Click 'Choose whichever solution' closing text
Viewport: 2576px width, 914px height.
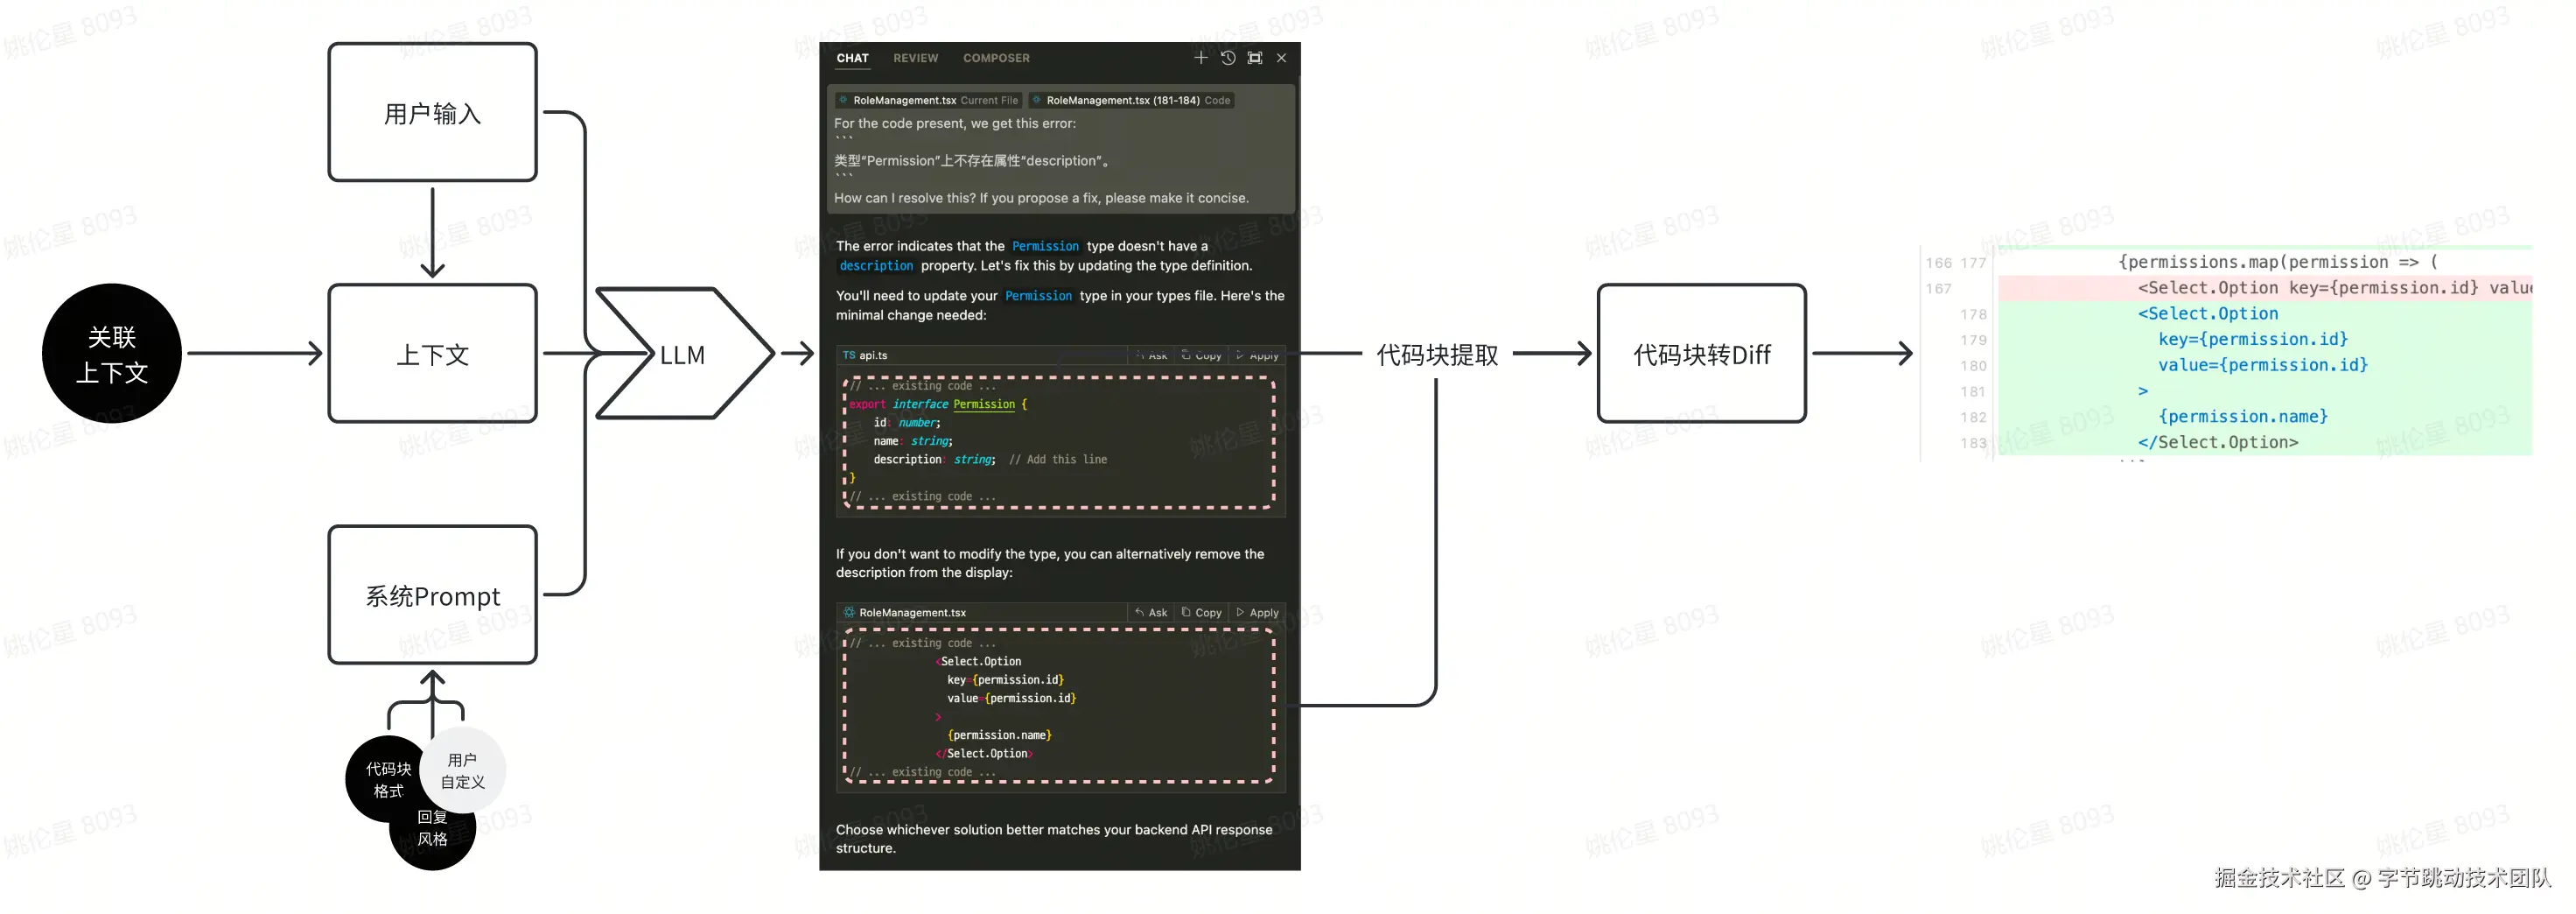click(1054, 839)
